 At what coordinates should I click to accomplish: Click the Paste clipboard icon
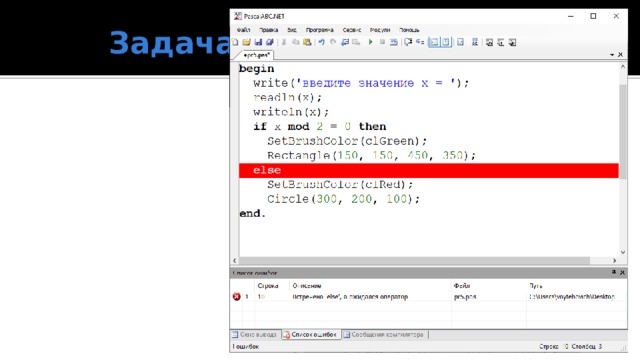(307, 42)
